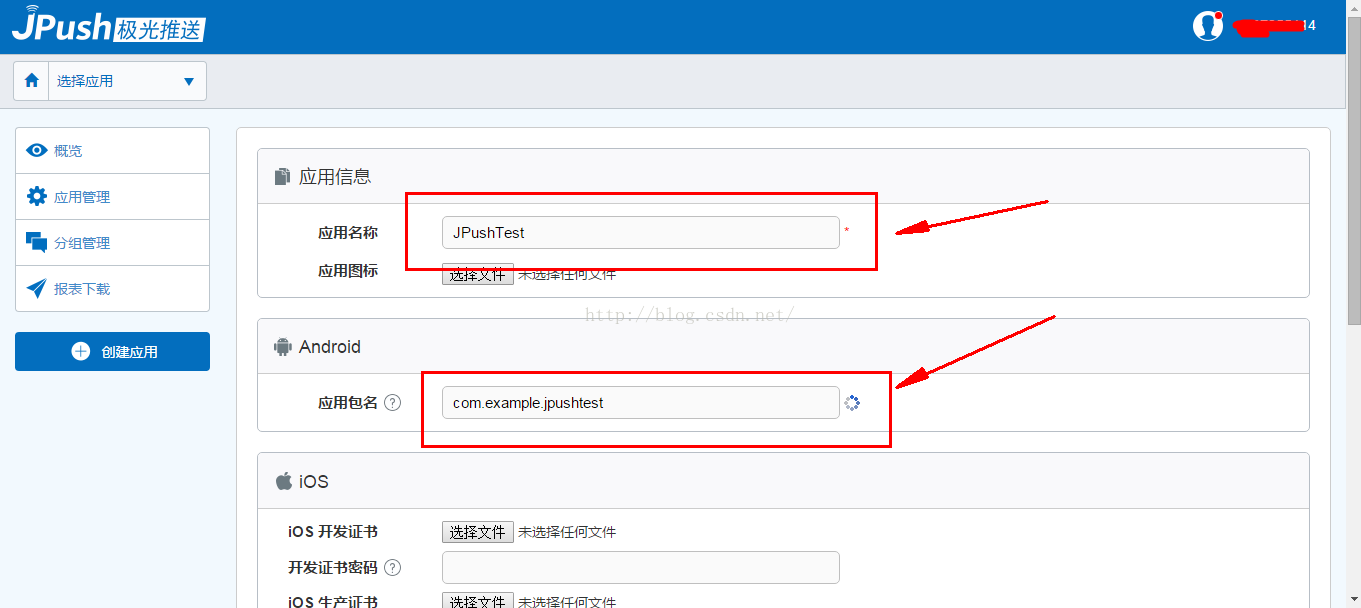Click the JPush logo
The height and width of the screenshot is (608, 1361).
[x=108, y=24]
